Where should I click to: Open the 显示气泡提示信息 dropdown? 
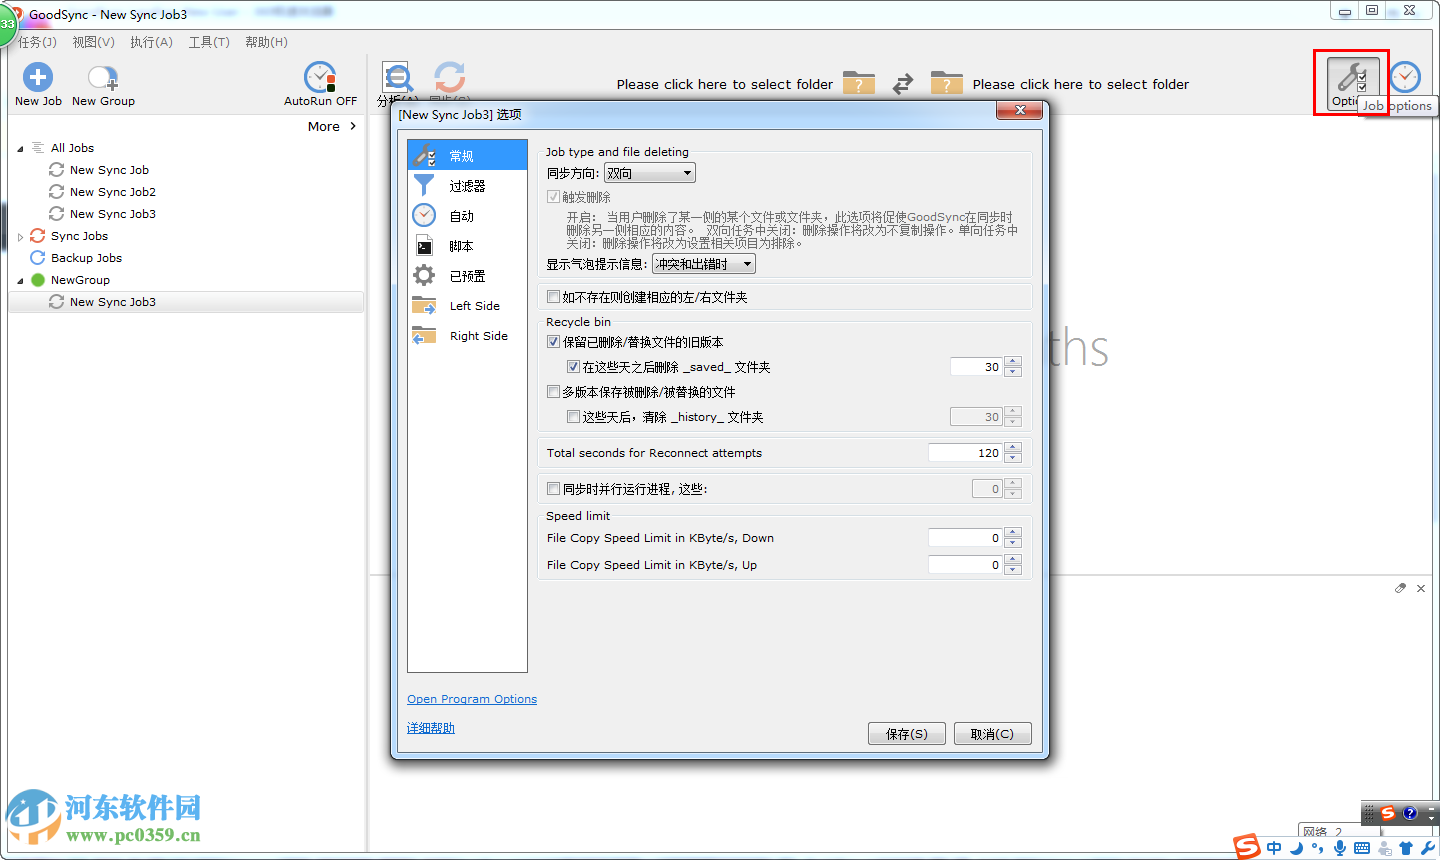(704, 264)
